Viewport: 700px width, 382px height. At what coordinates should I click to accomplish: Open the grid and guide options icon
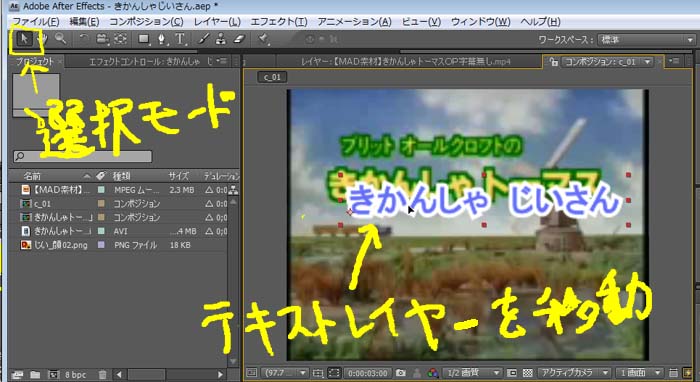coord(317,373)
